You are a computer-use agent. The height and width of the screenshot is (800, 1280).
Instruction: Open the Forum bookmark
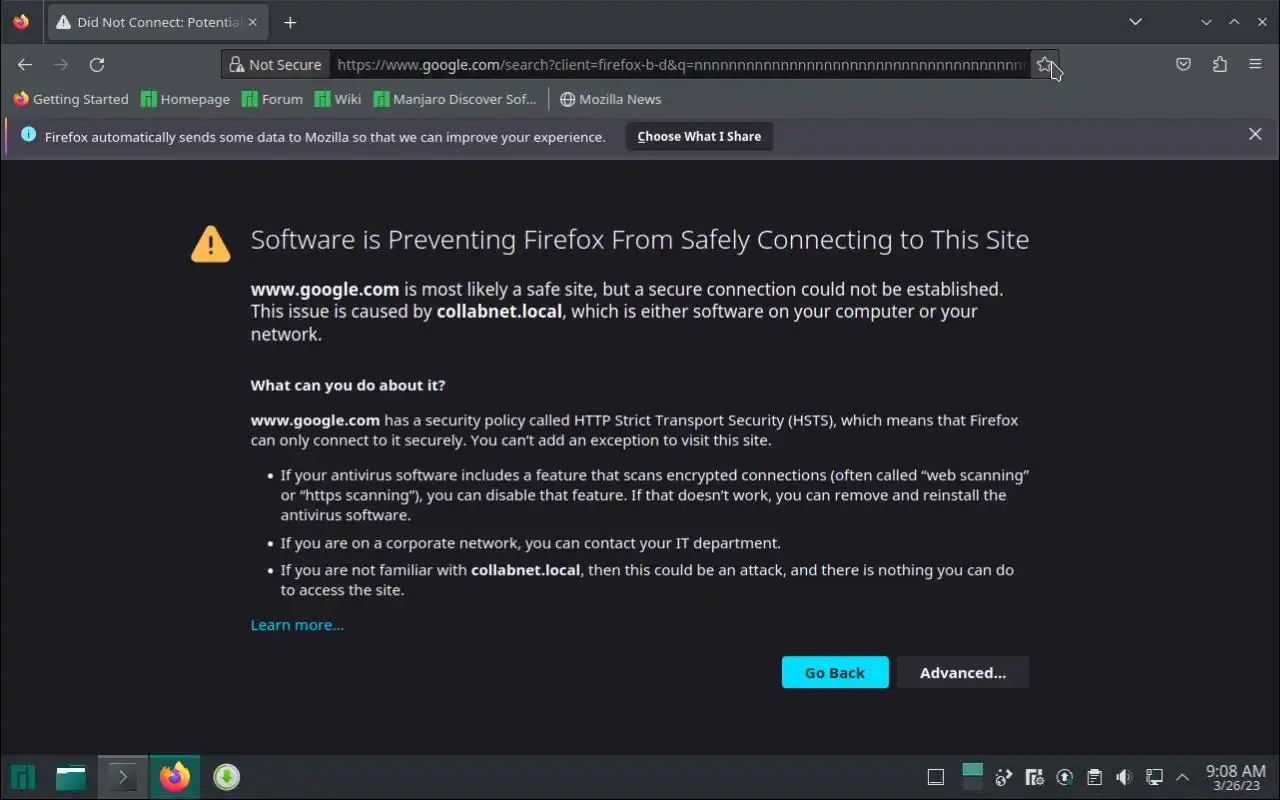pos(272,99)
